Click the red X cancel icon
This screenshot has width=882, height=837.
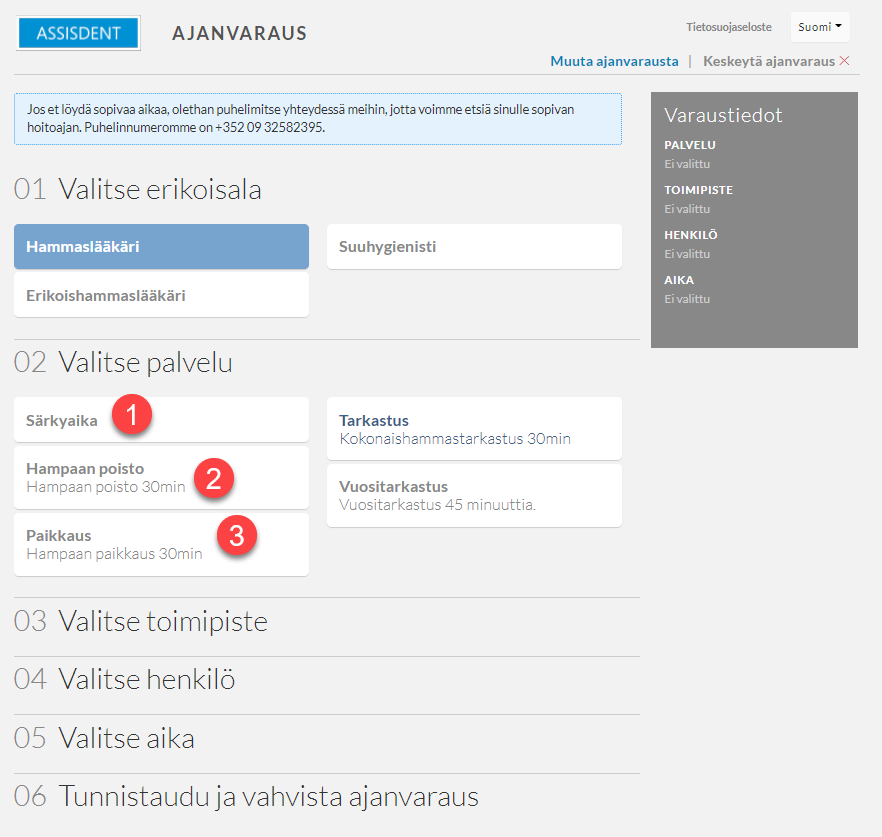844,61
